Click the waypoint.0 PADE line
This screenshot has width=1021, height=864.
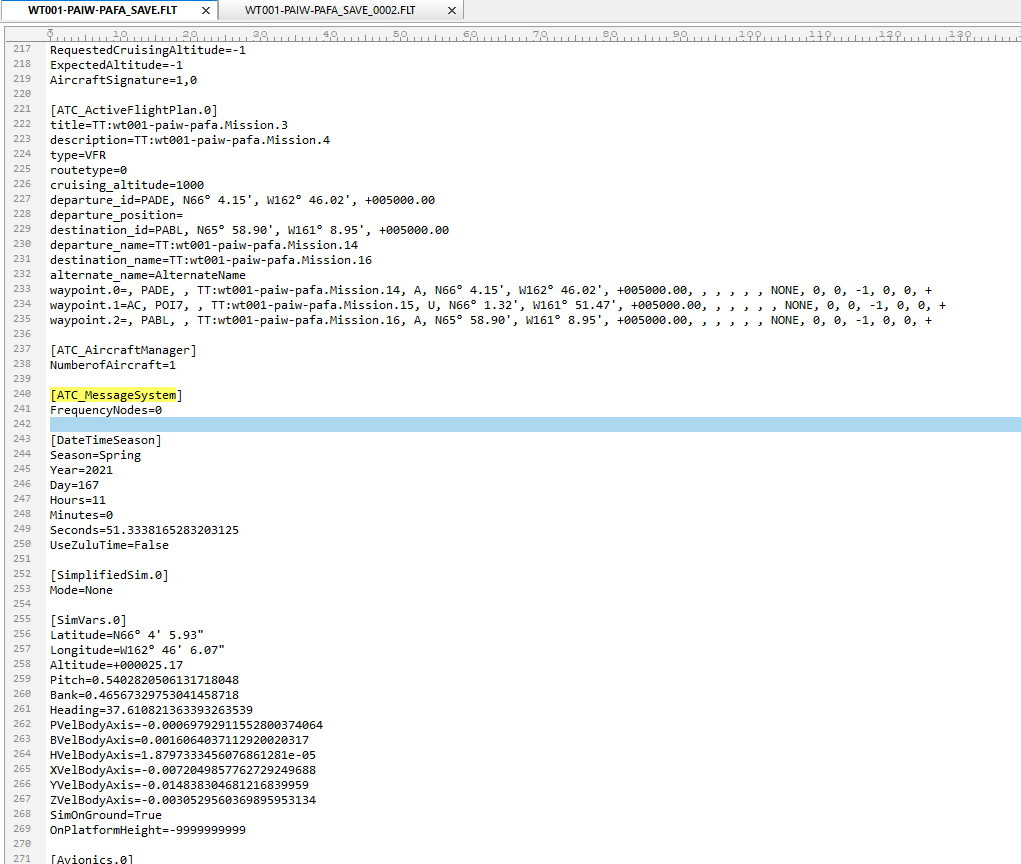pos(491,290)
